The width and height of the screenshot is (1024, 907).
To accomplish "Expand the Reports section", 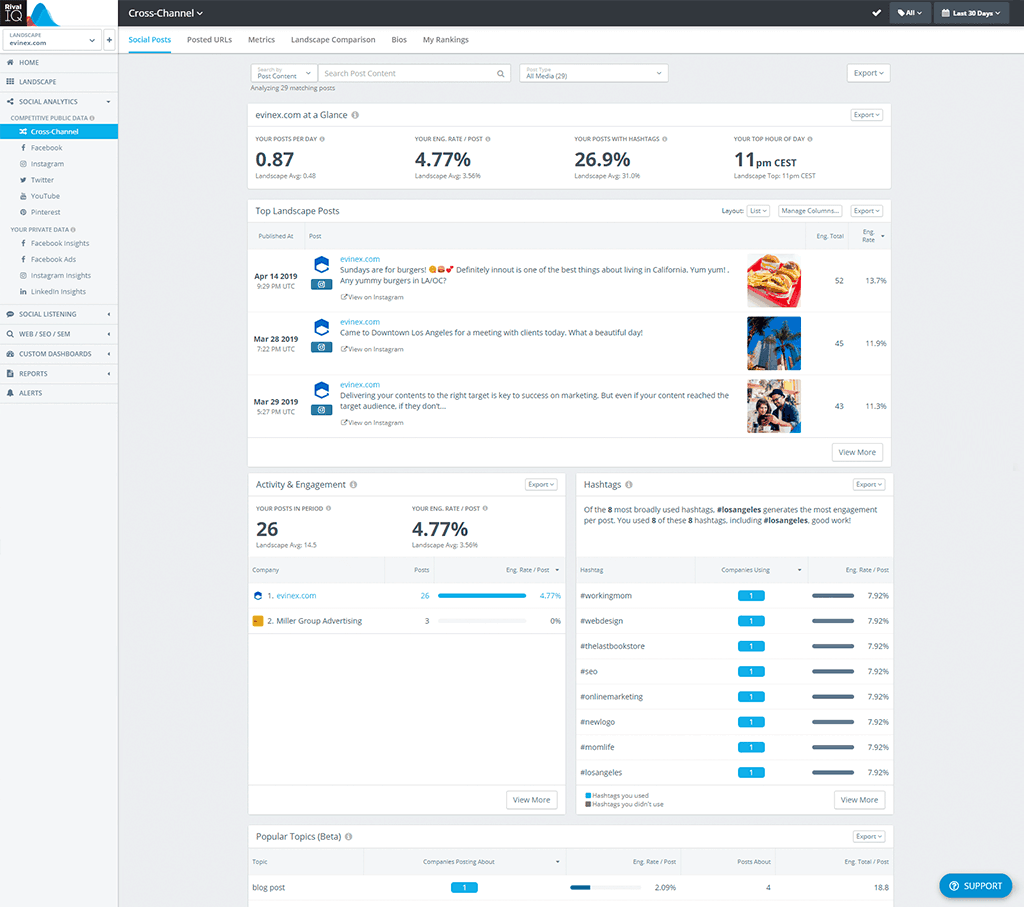I will pyautogui.click(x=59, y=374).
